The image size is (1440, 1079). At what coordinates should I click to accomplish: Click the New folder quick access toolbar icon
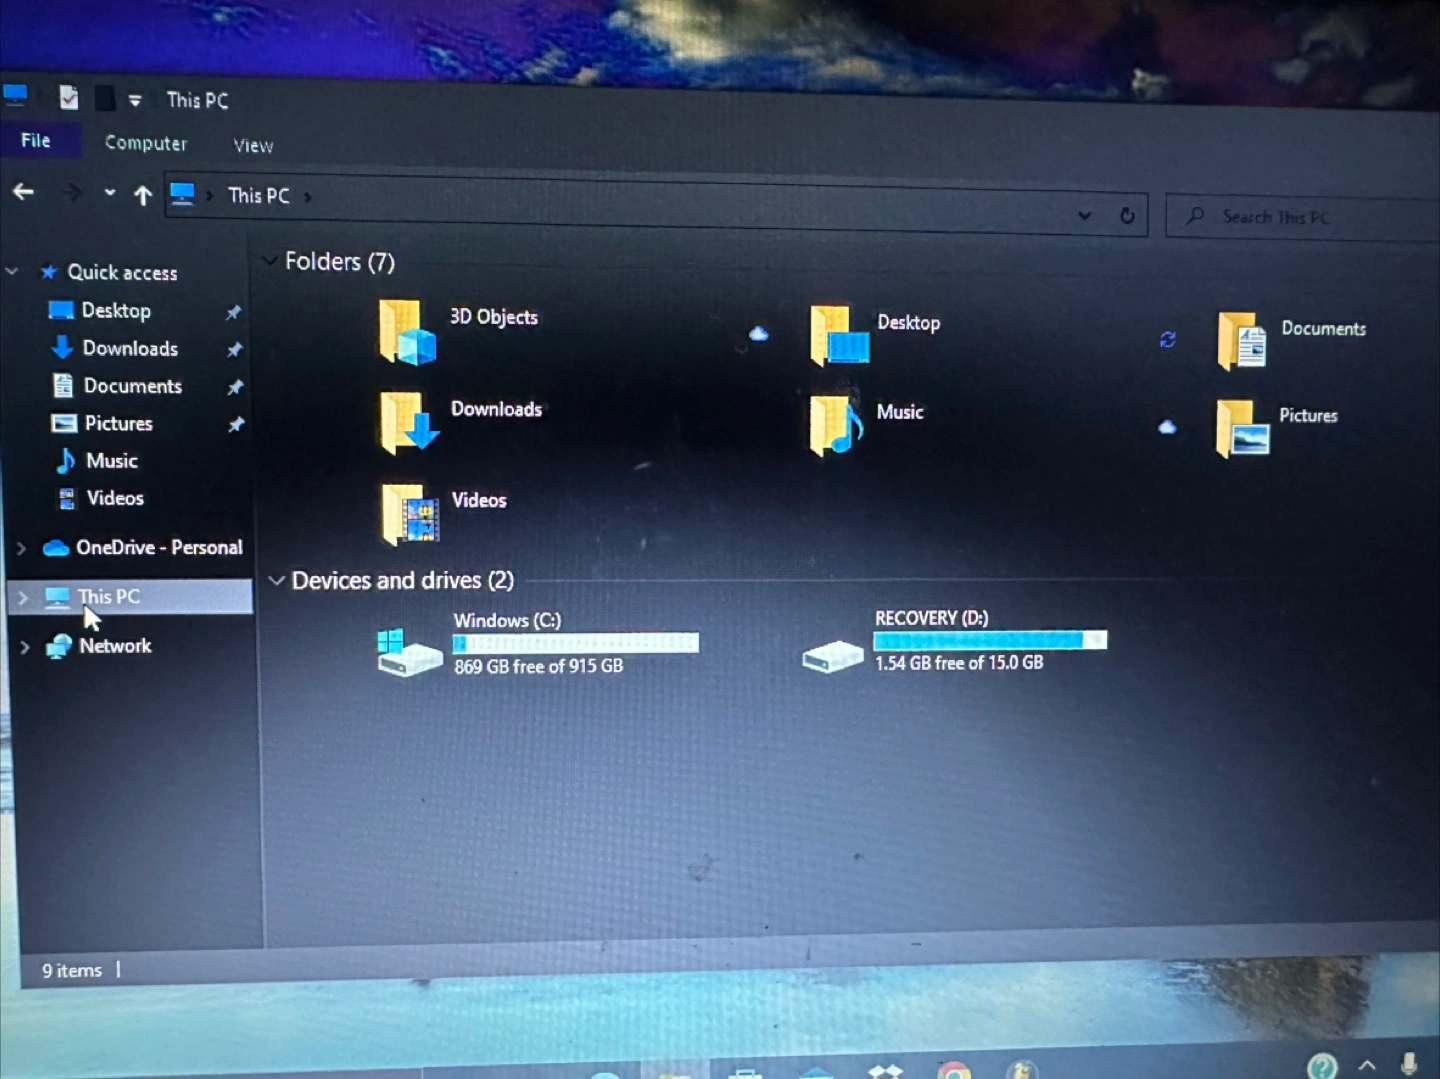coord(104,98)
